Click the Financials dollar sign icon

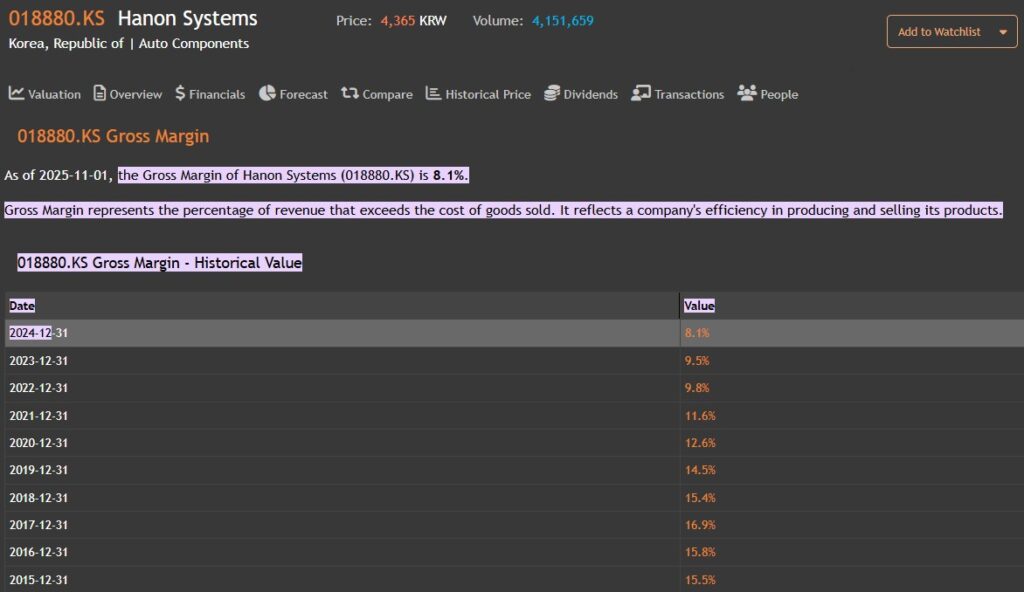point(180,93)
